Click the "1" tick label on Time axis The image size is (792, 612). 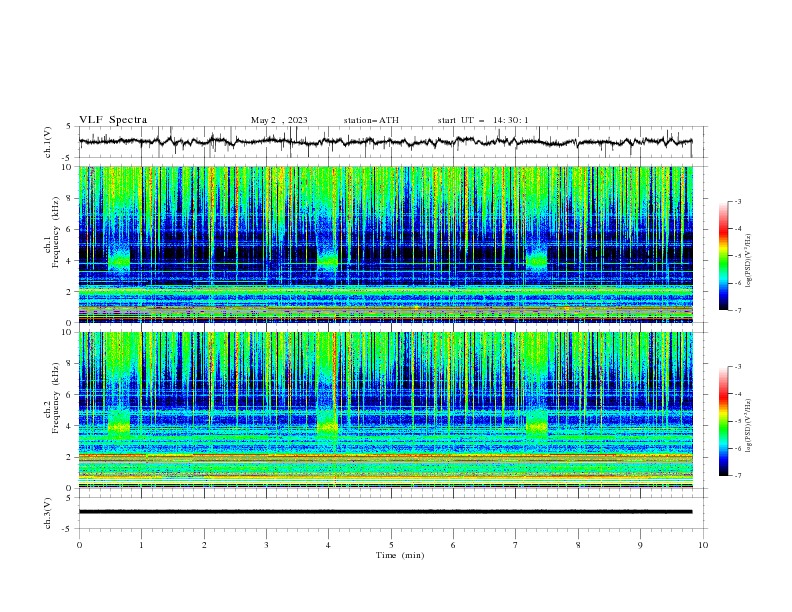(142, 545)
